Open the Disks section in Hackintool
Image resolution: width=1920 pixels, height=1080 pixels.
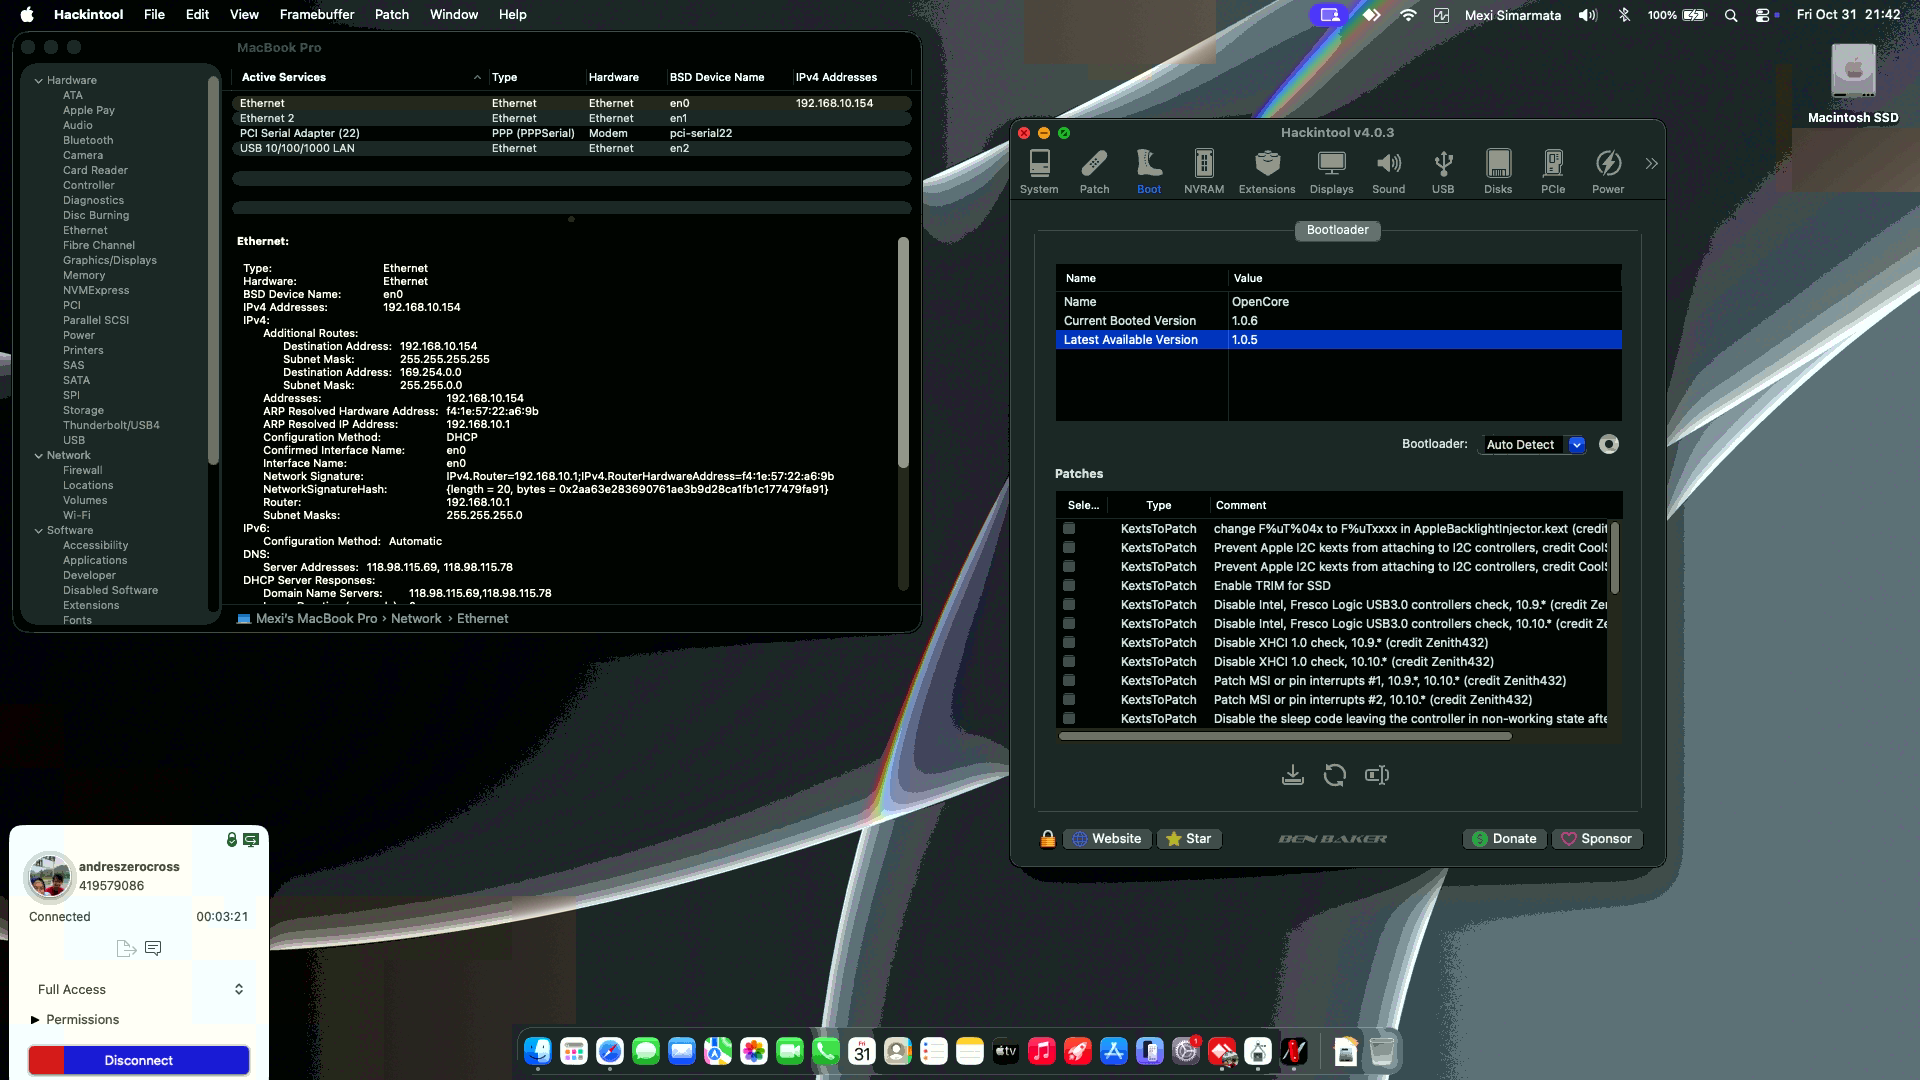[x=1498, y=171]
